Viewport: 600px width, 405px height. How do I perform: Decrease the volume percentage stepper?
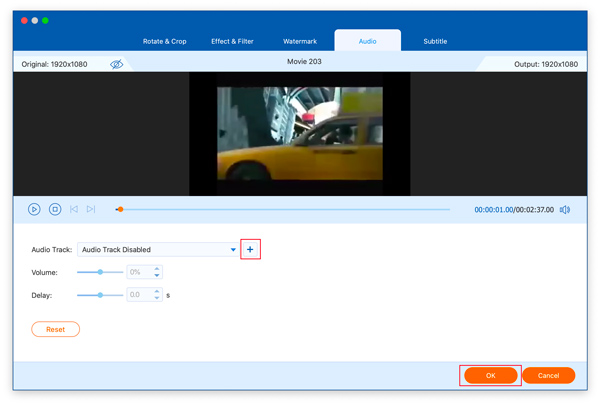[x=157, y=275]
